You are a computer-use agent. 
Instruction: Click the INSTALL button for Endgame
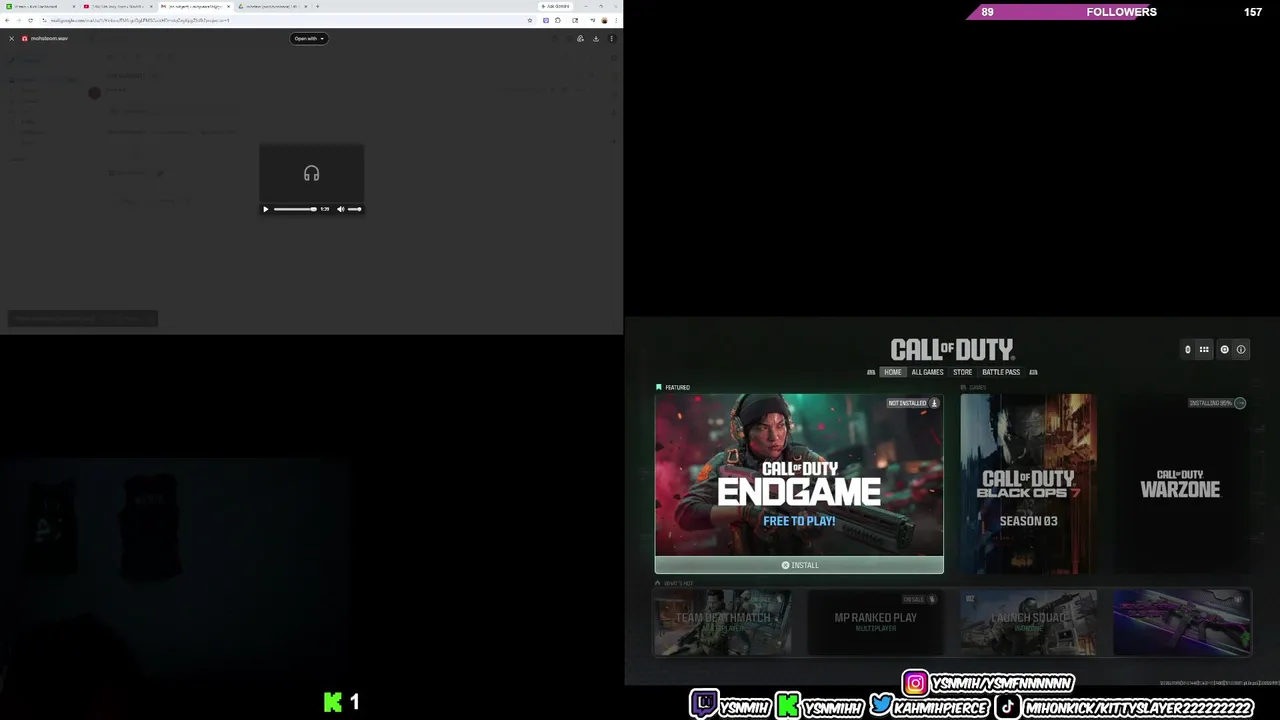click(x=799, y=565)
